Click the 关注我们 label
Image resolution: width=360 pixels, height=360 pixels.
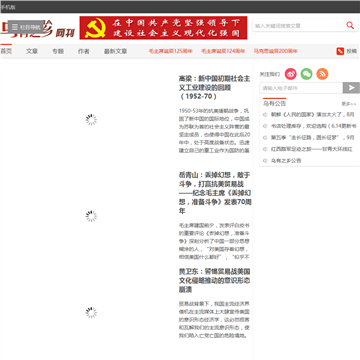coord(270,74)
